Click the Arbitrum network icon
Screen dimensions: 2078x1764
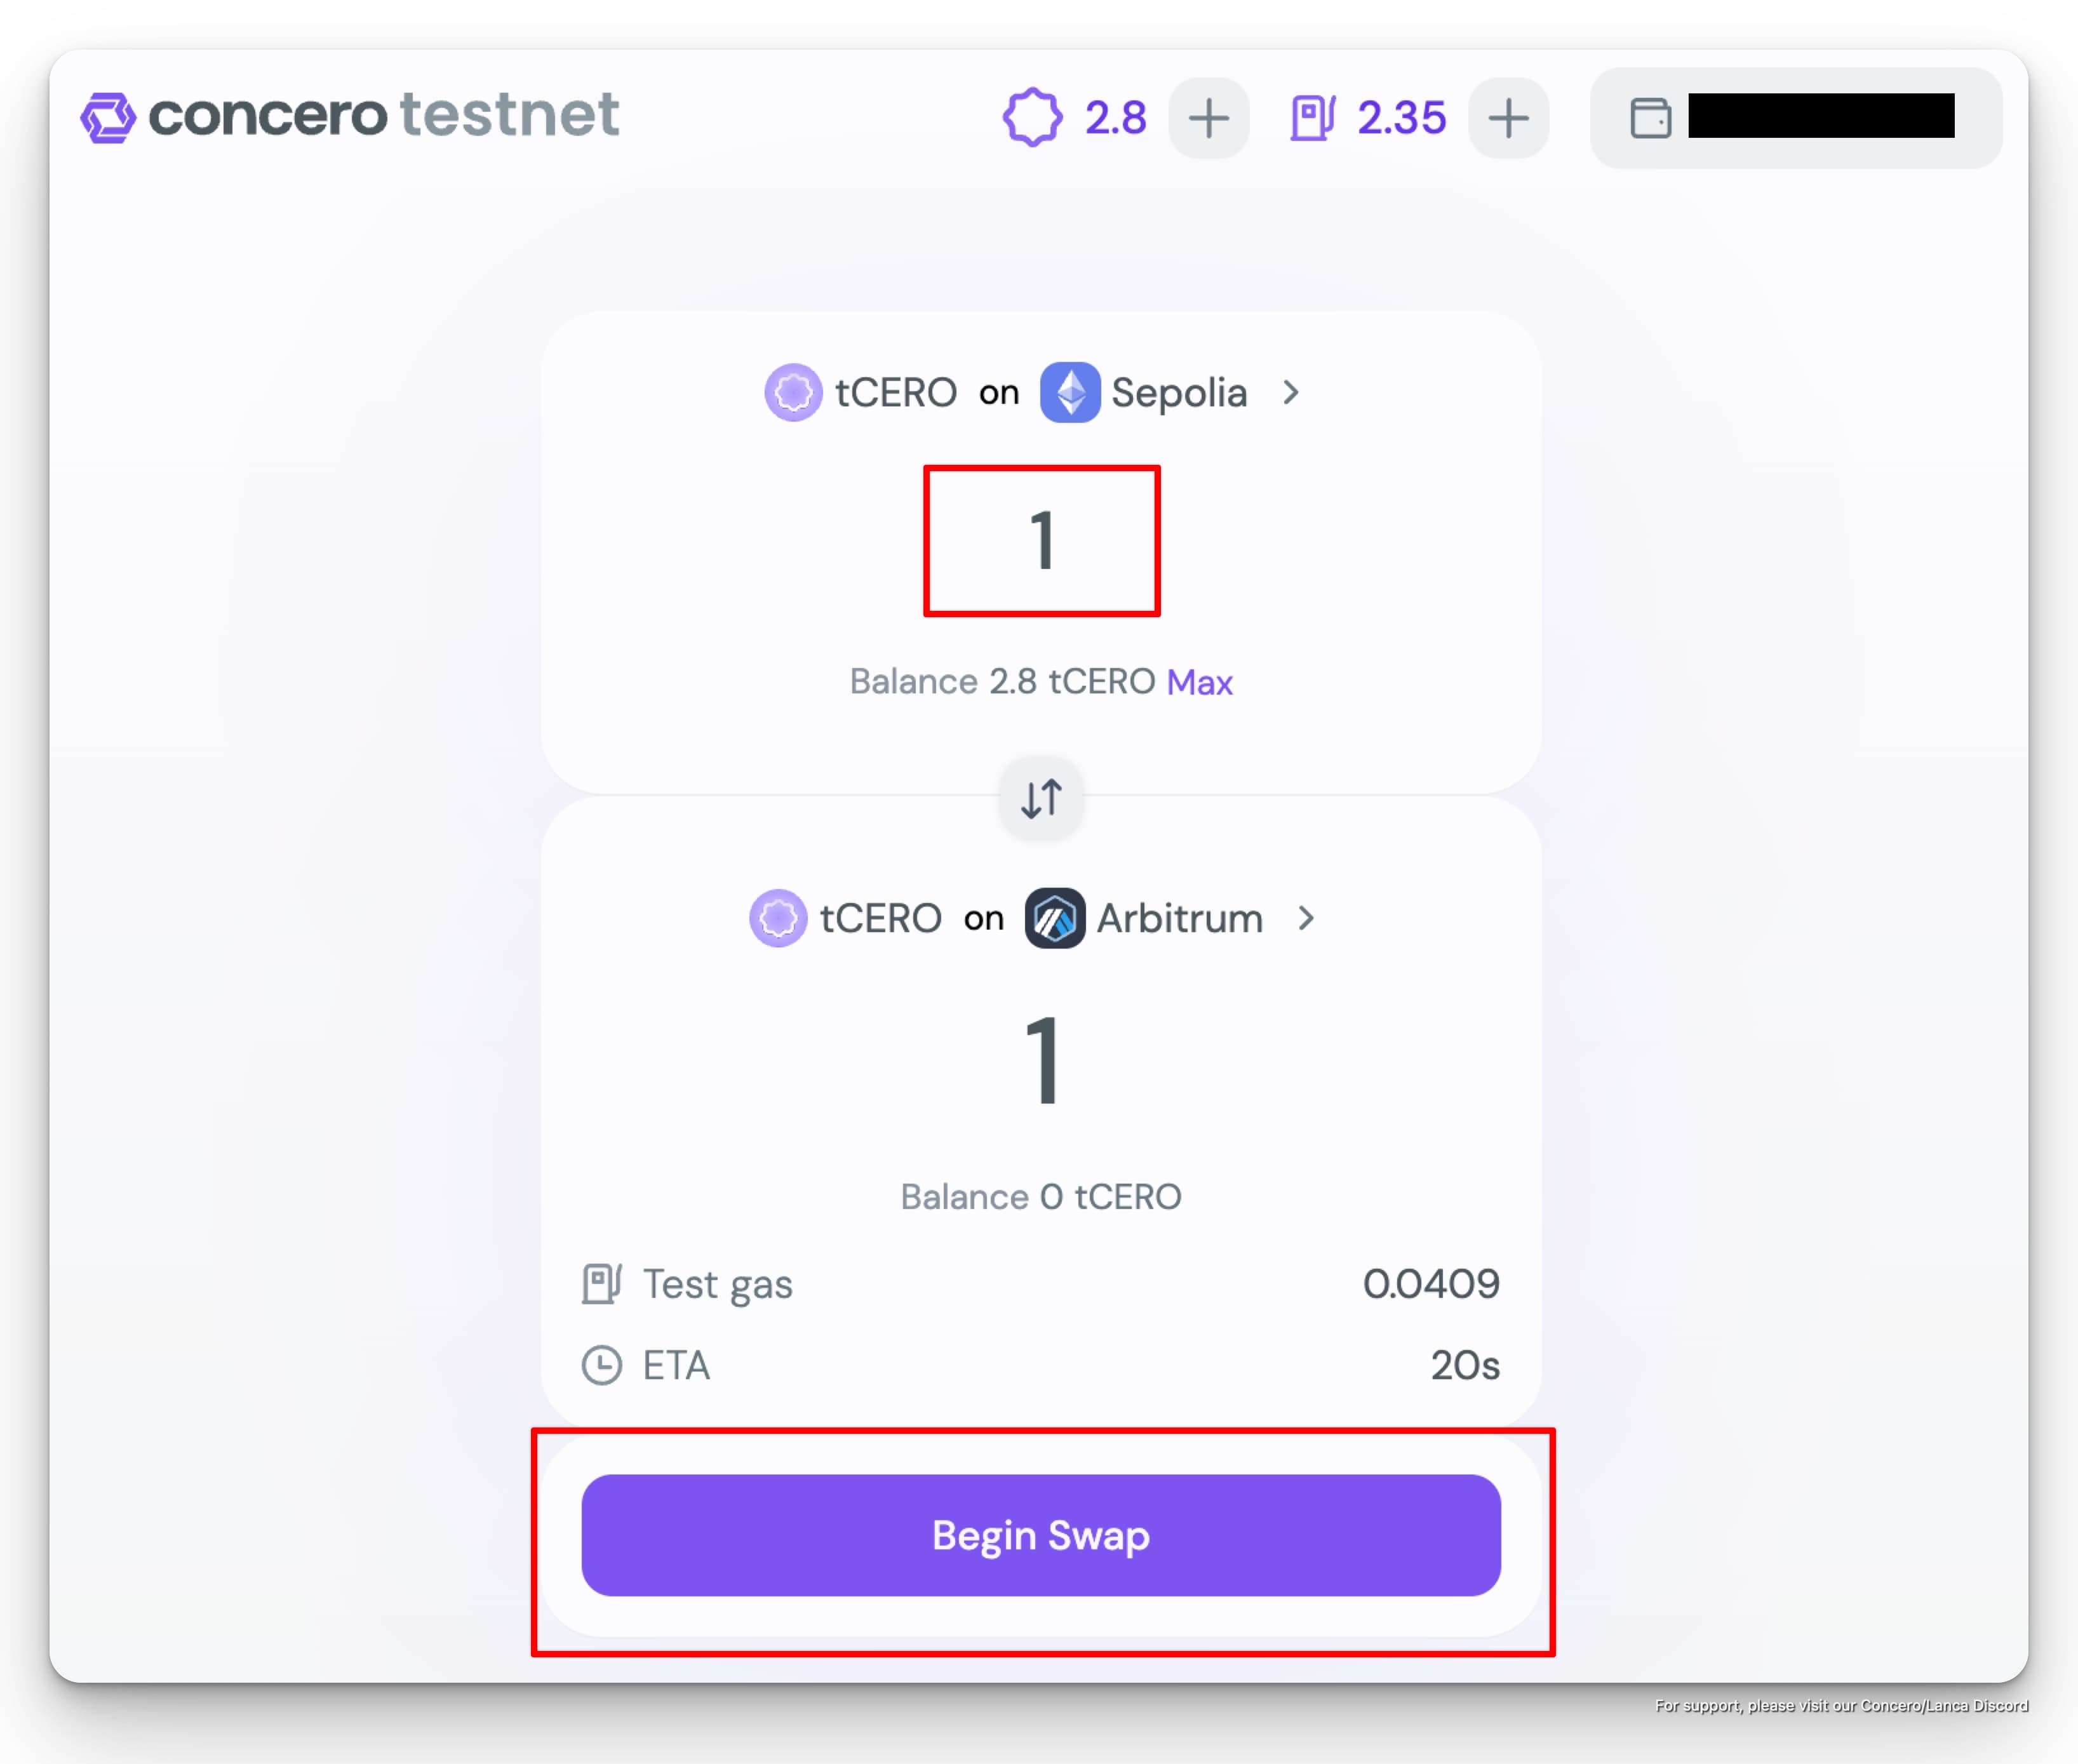point(1055,918)
